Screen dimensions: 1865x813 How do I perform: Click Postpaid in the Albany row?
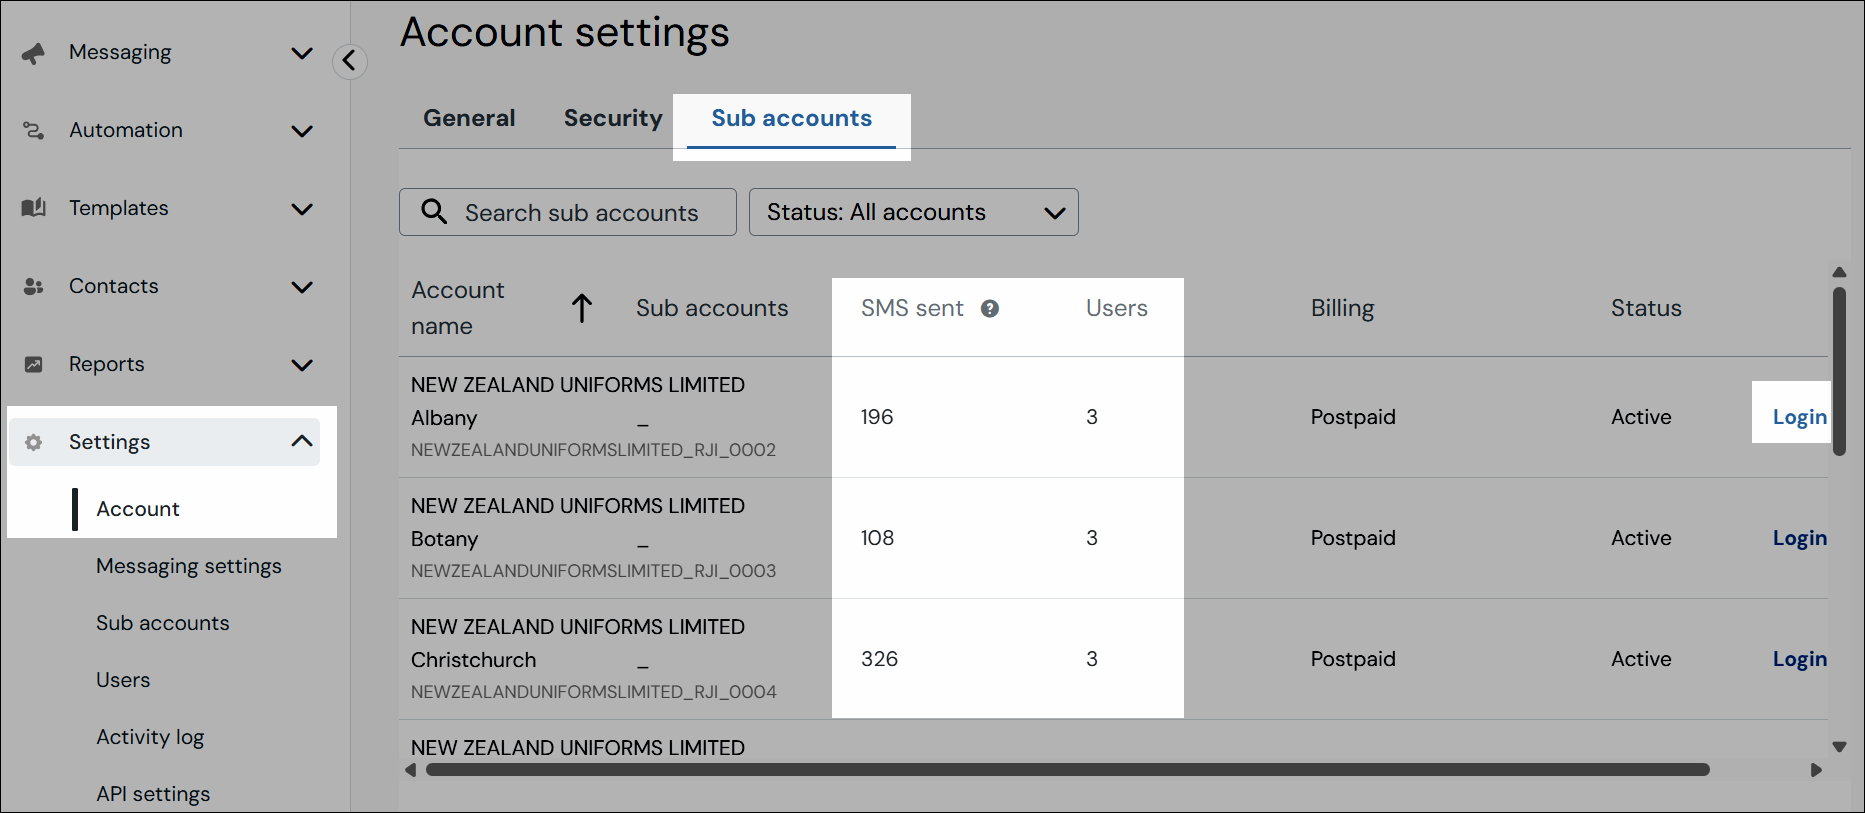click(x=1353, y=417)
